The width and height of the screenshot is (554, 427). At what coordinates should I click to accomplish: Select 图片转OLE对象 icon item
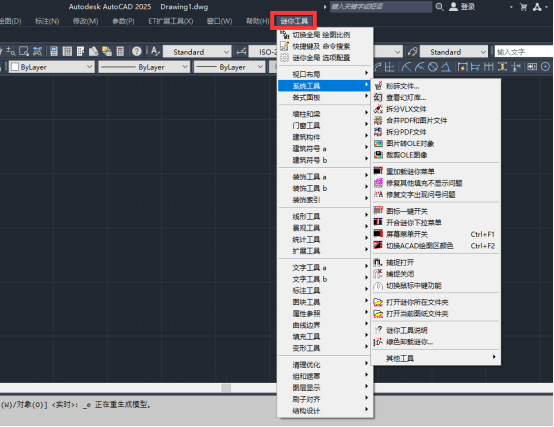378,143
